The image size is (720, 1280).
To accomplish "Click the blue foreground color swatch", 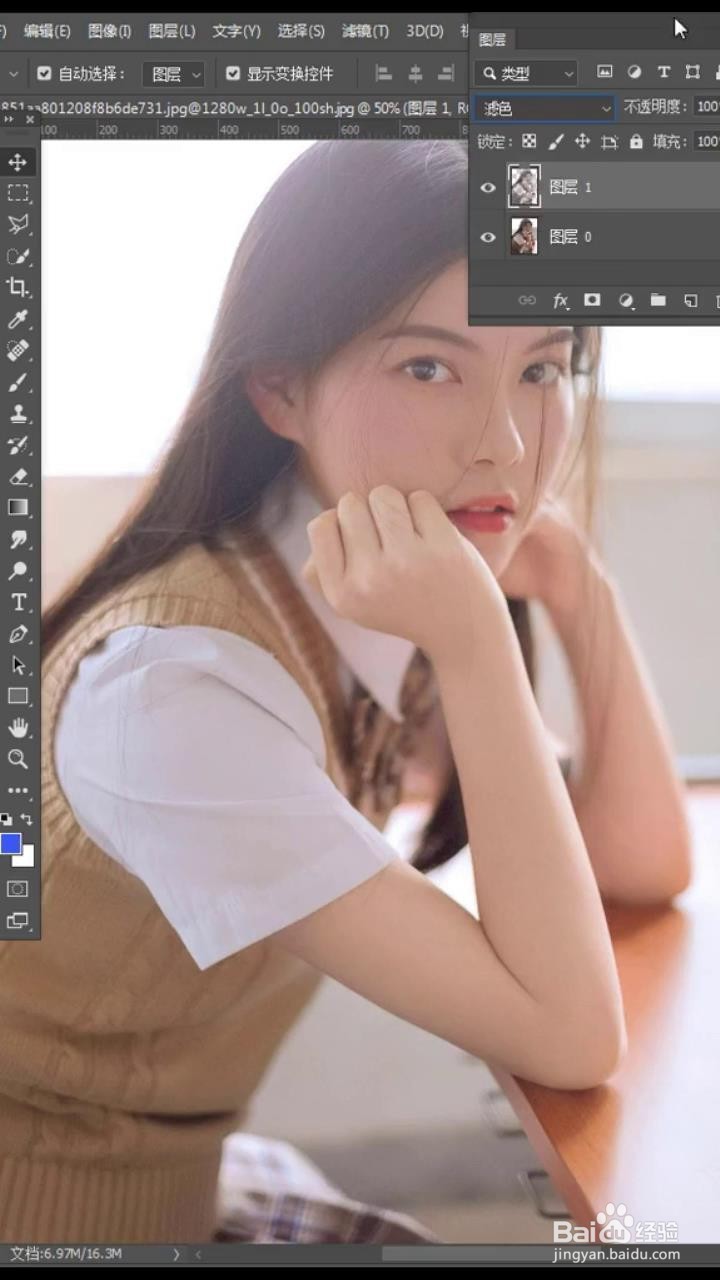I will [10, 844].
